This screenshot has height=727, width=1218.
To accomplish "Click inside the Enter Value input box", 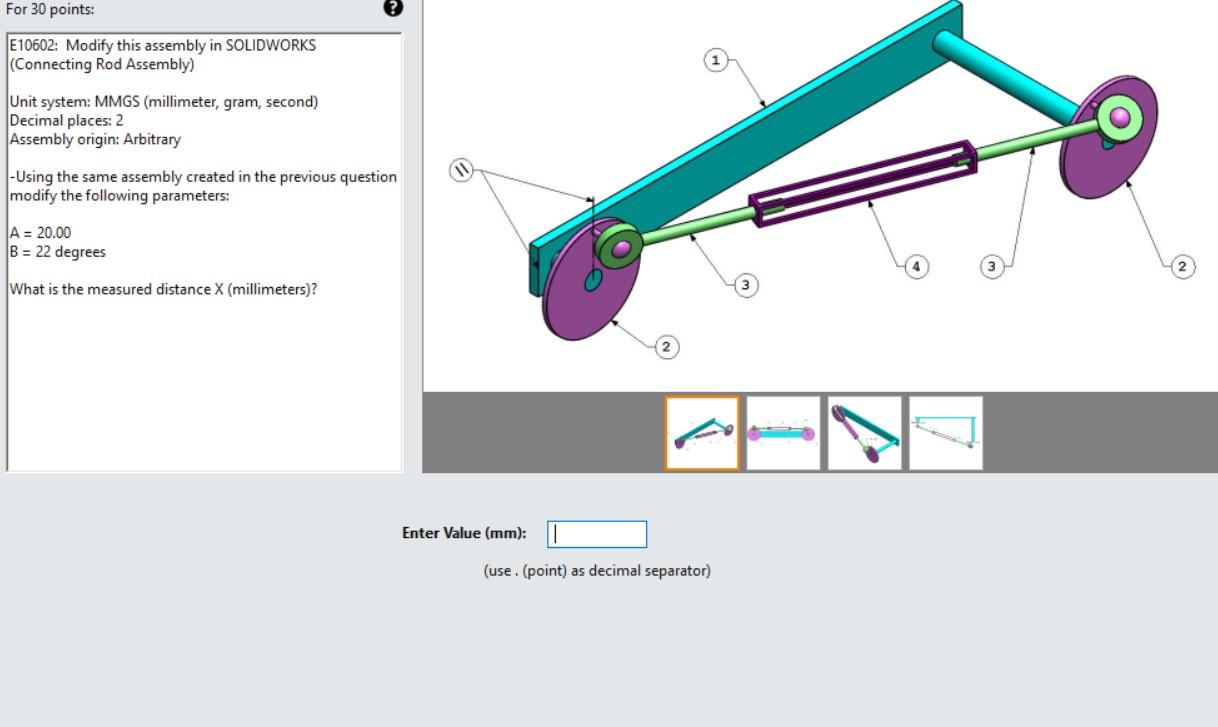I will click(x=597, y=534).
